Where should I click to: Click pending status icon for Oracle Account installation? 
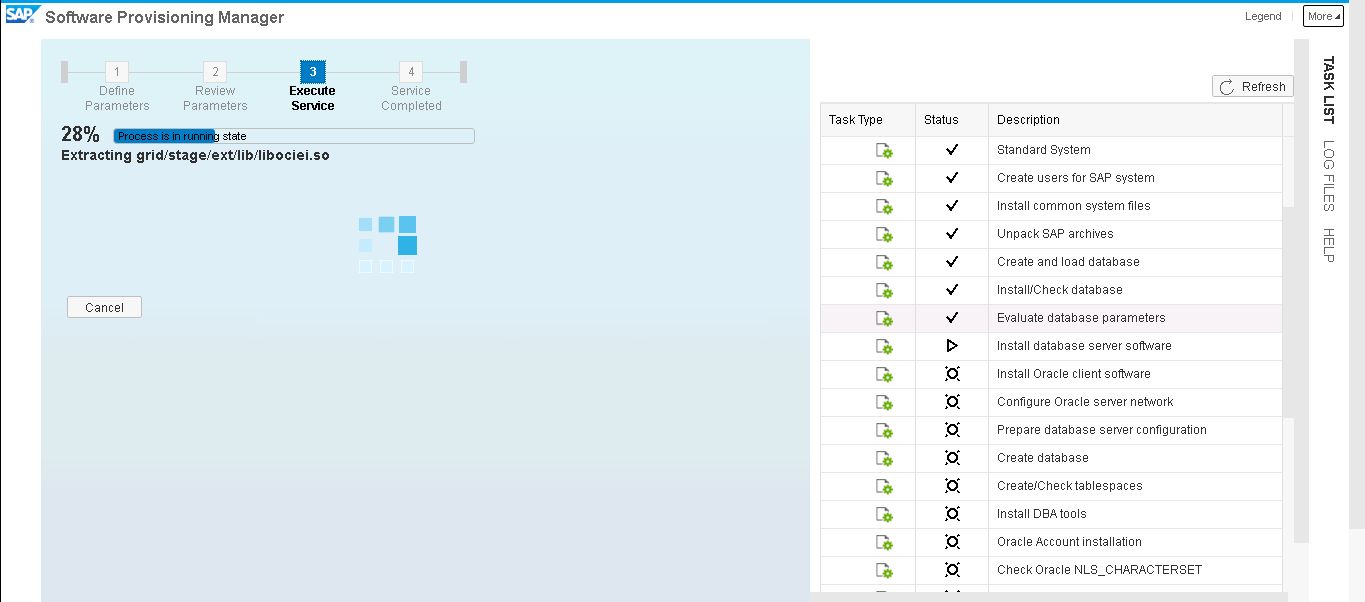(952, 542)
